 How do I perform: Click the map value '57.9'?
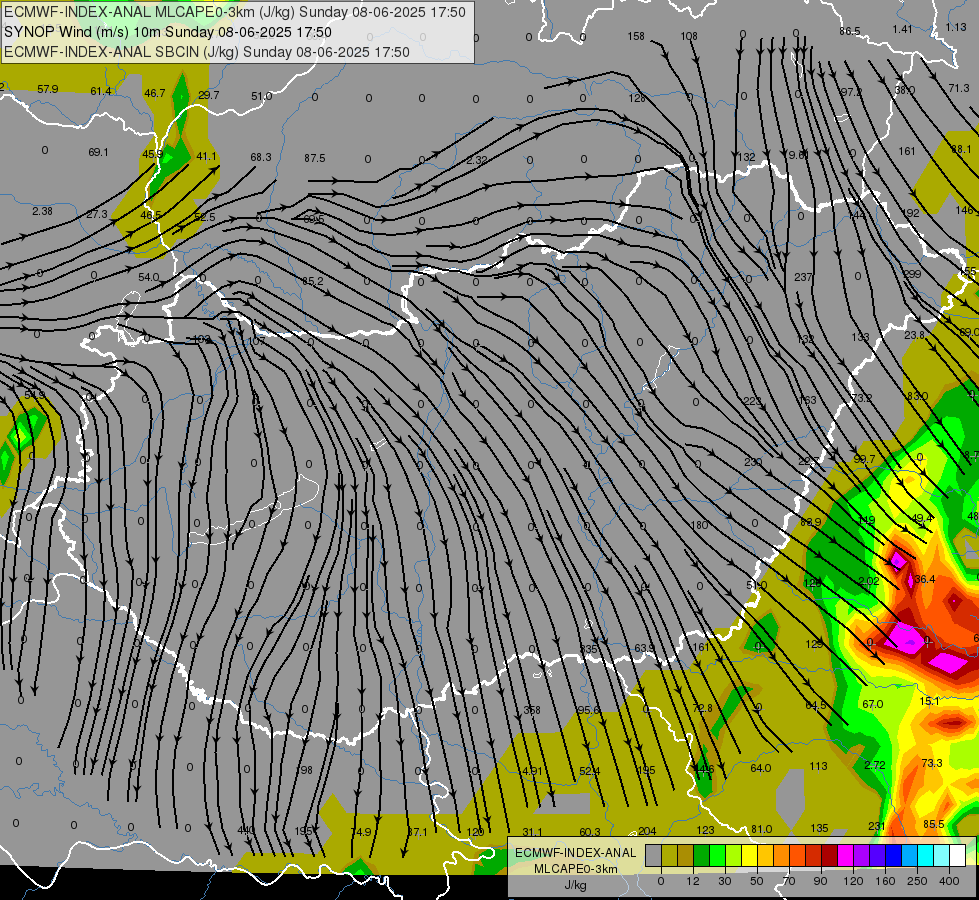(47, 89)
